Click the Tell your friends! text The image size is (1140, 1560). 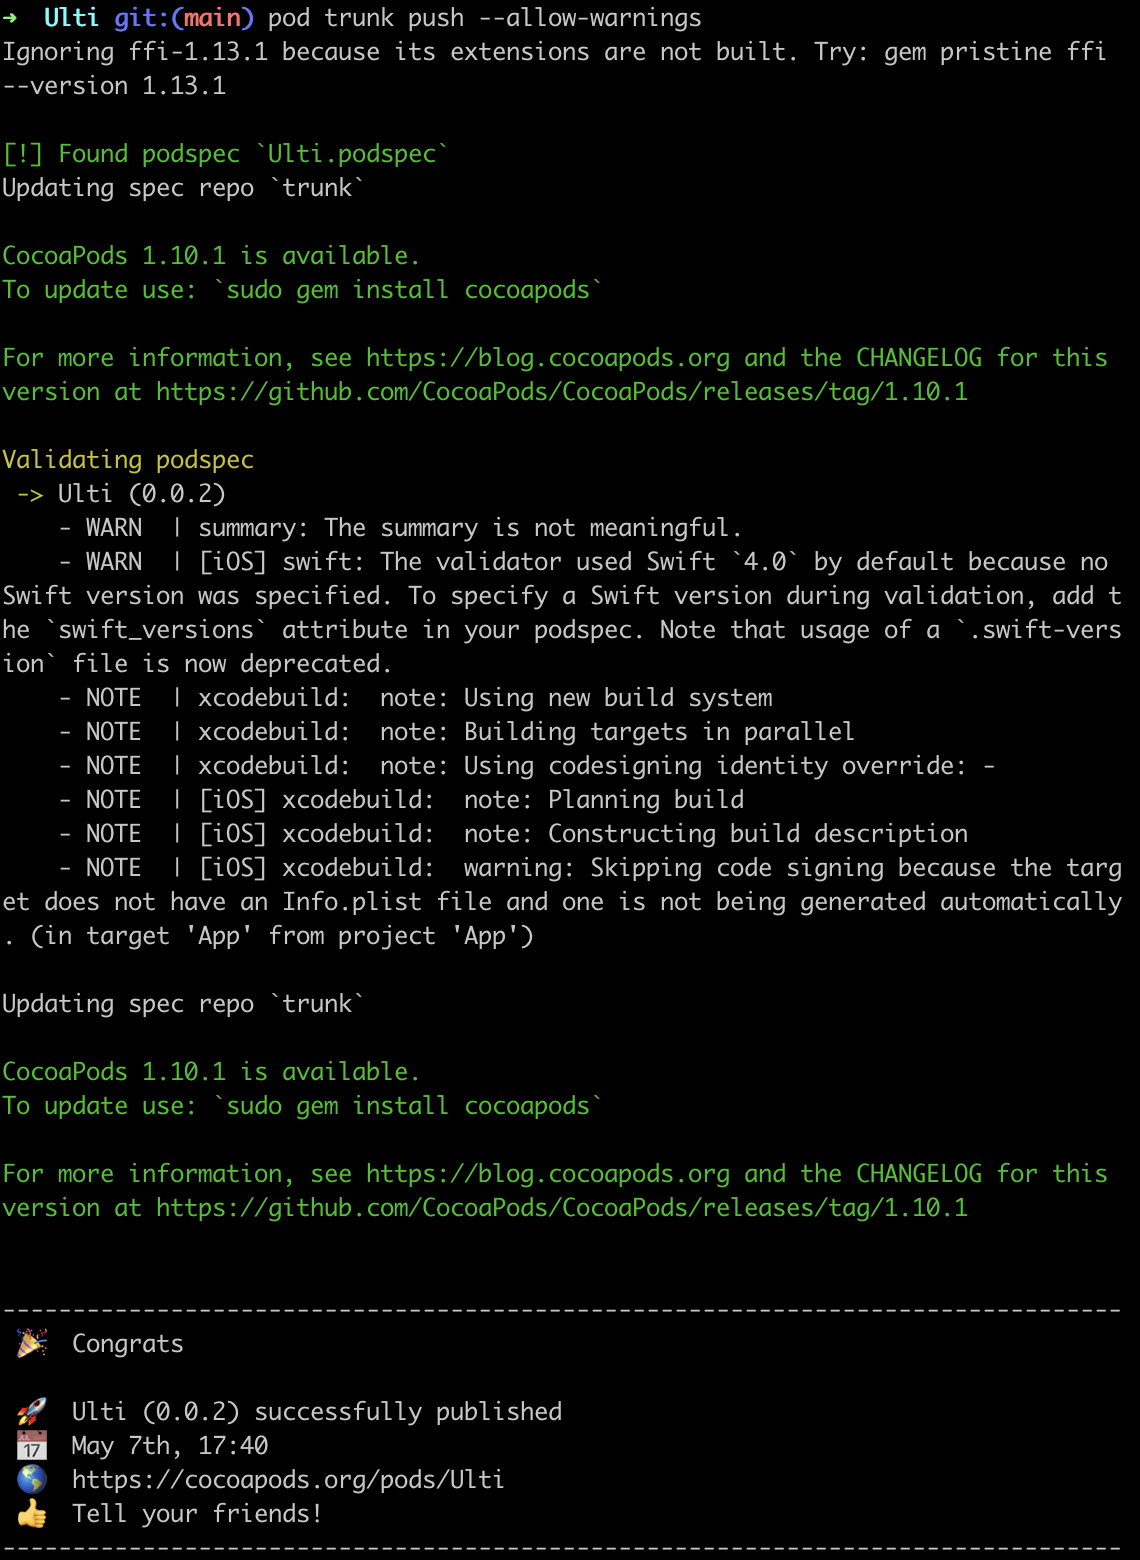coord(197,1513)
